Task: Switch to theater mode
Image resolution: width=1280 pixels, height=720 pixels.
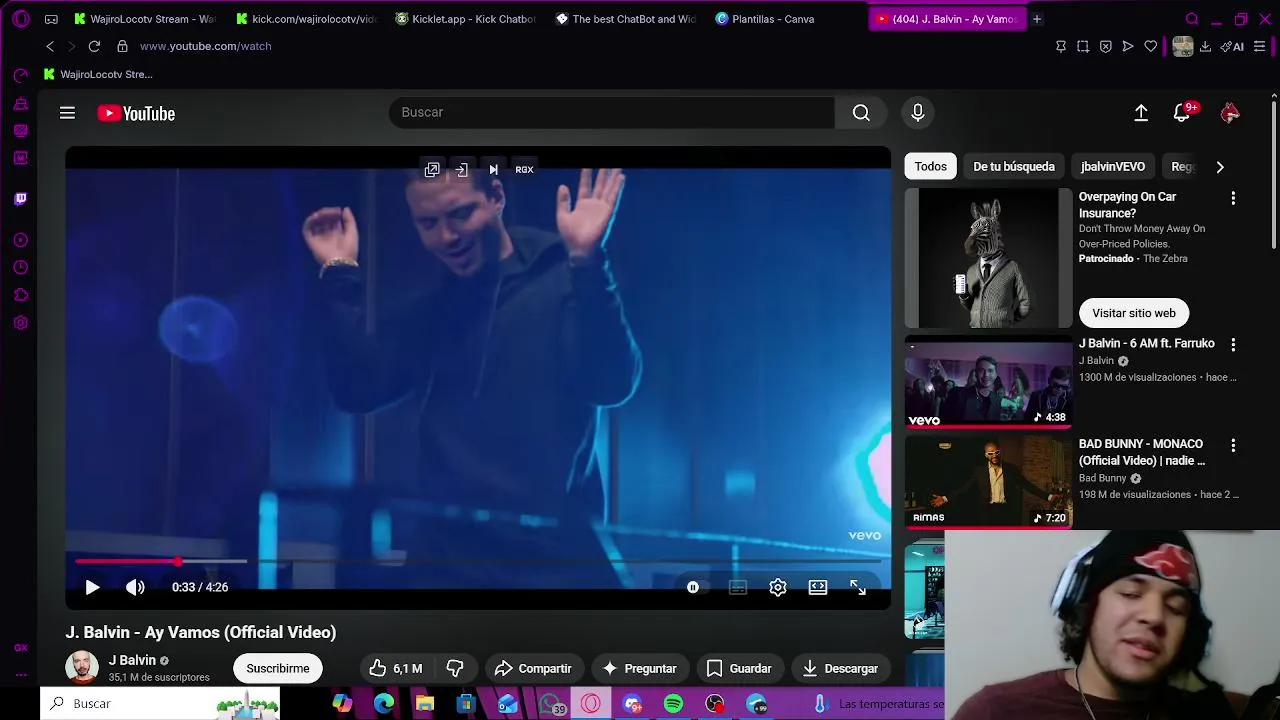Action: click(x=818, y=587)
